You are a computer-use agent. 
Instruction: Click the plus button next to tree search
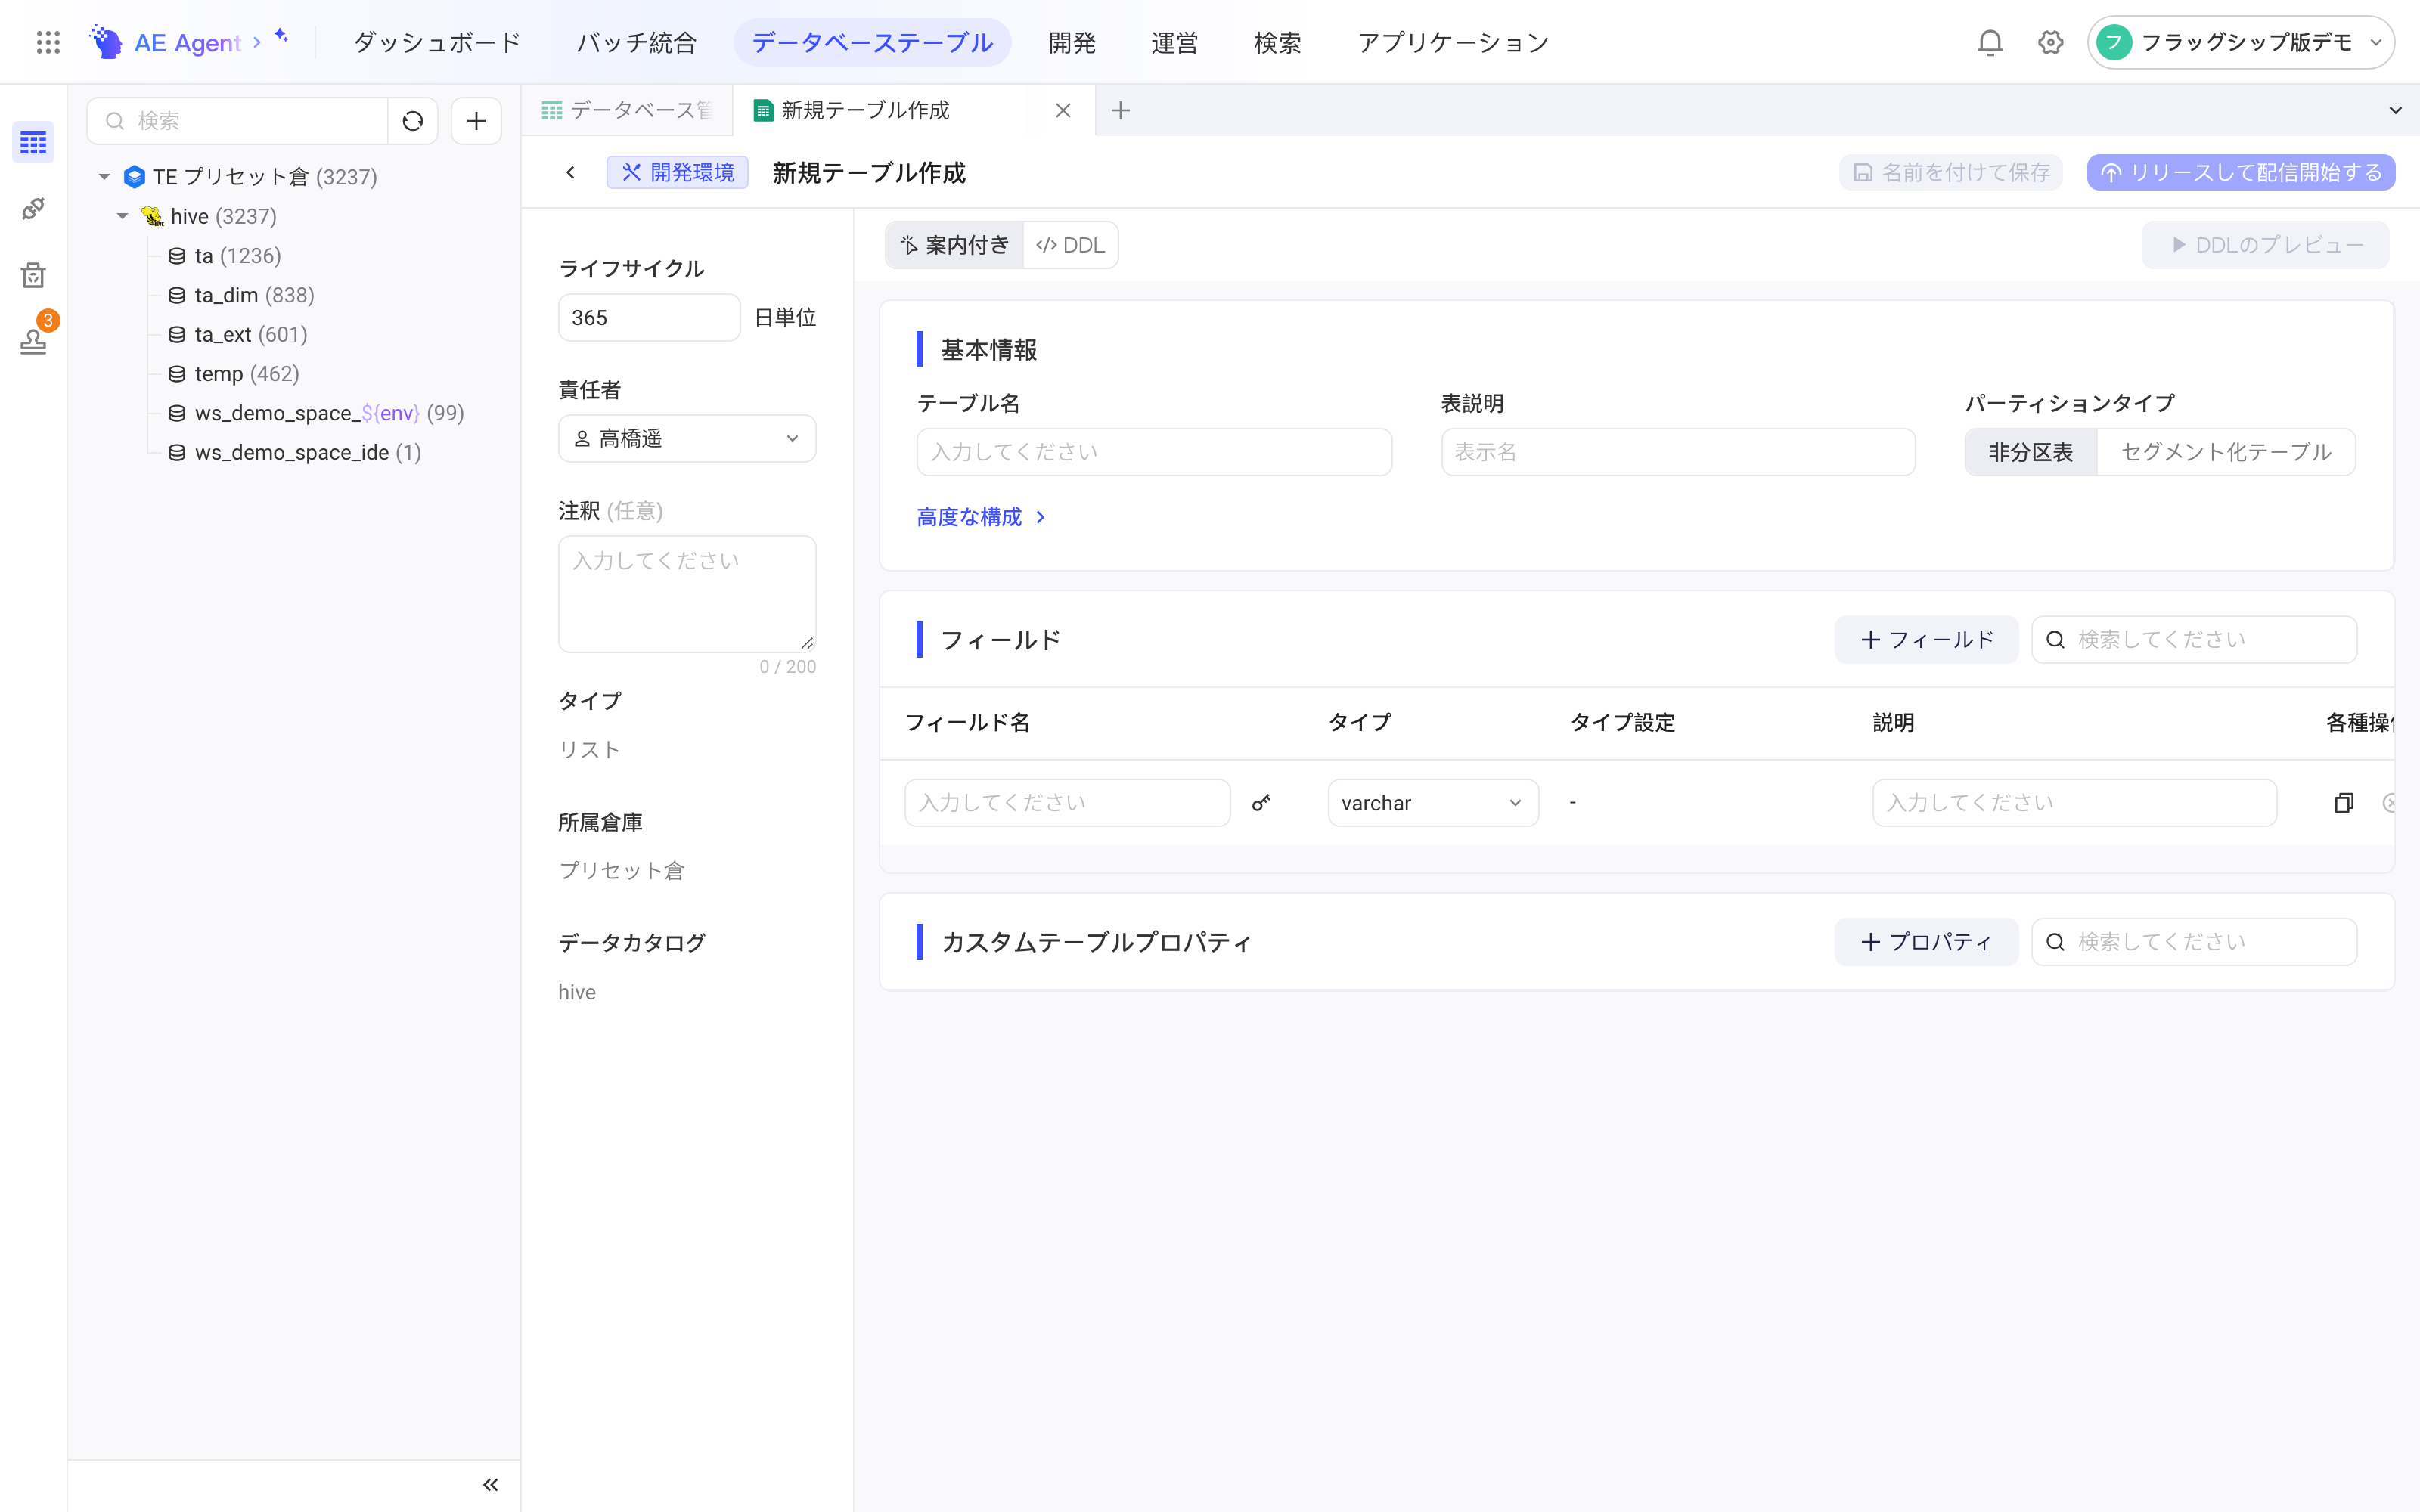pos(476,121)
